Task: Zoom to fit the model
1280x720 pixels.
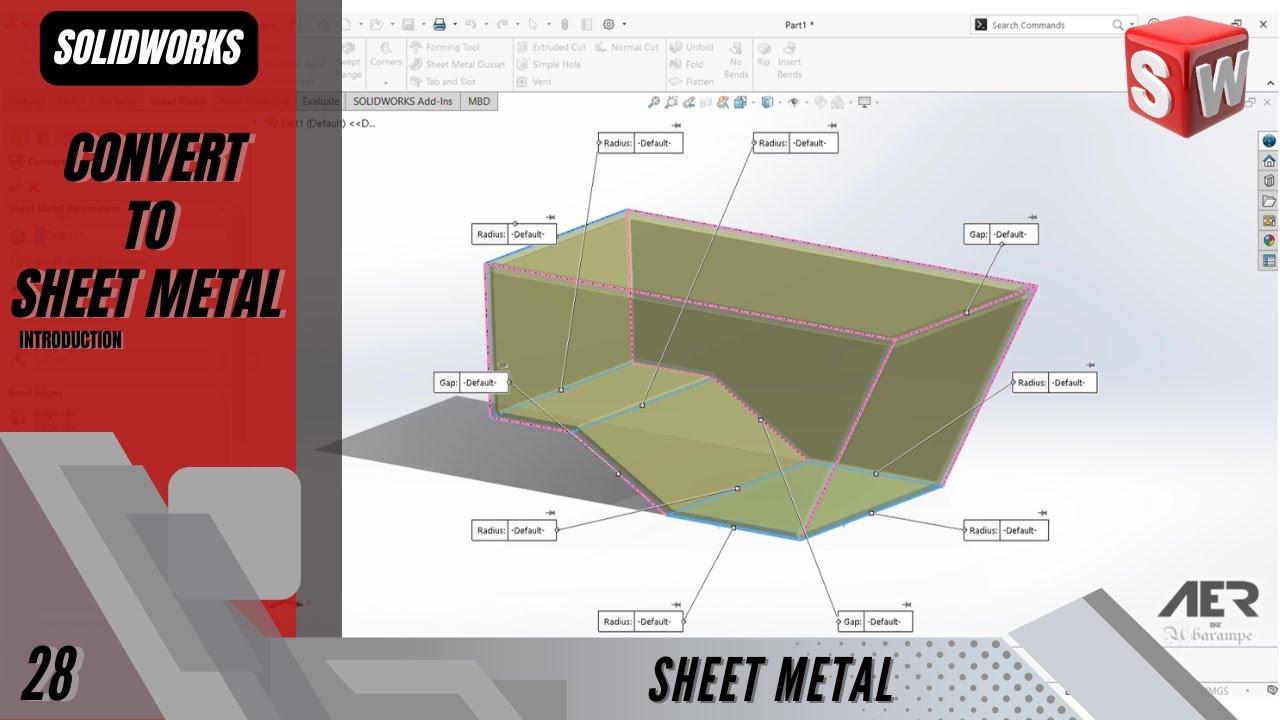Action: 654,101
